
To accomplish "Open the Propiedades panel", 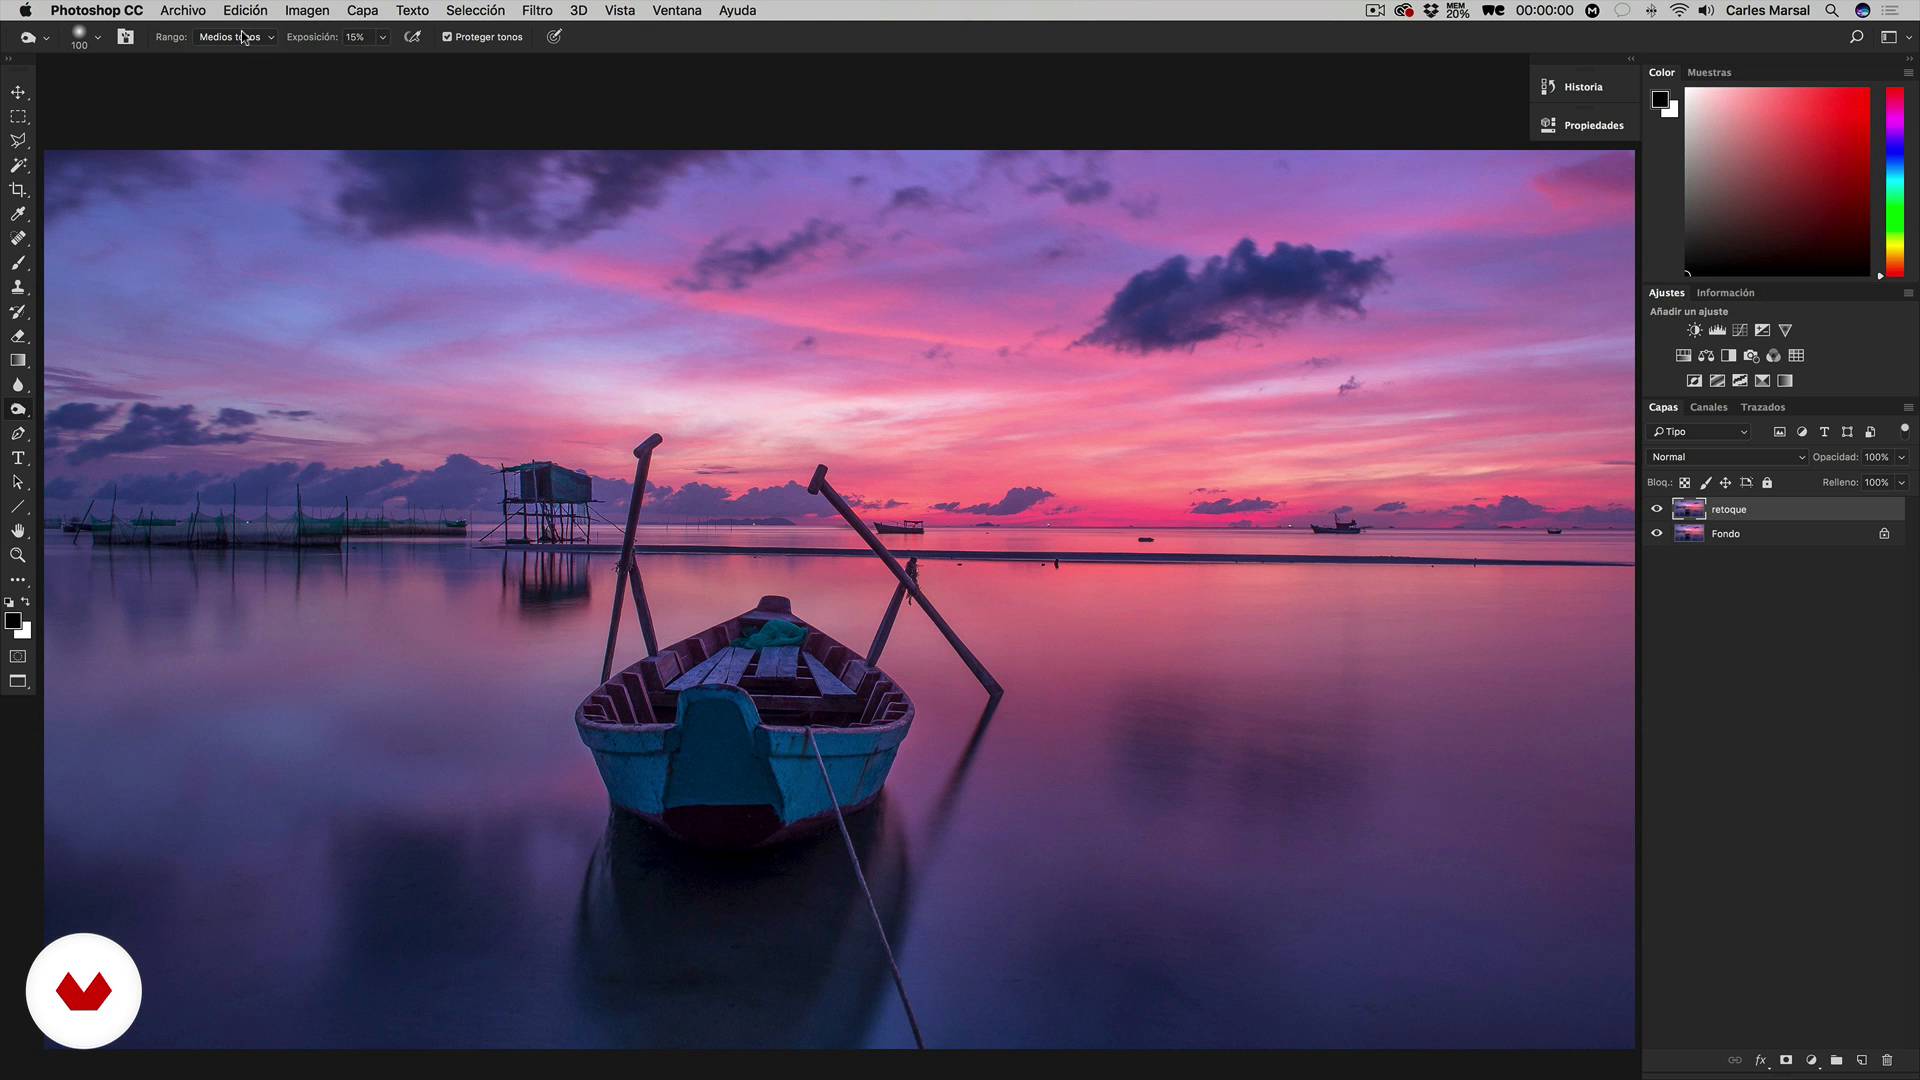I will [x=1593, y=125].
